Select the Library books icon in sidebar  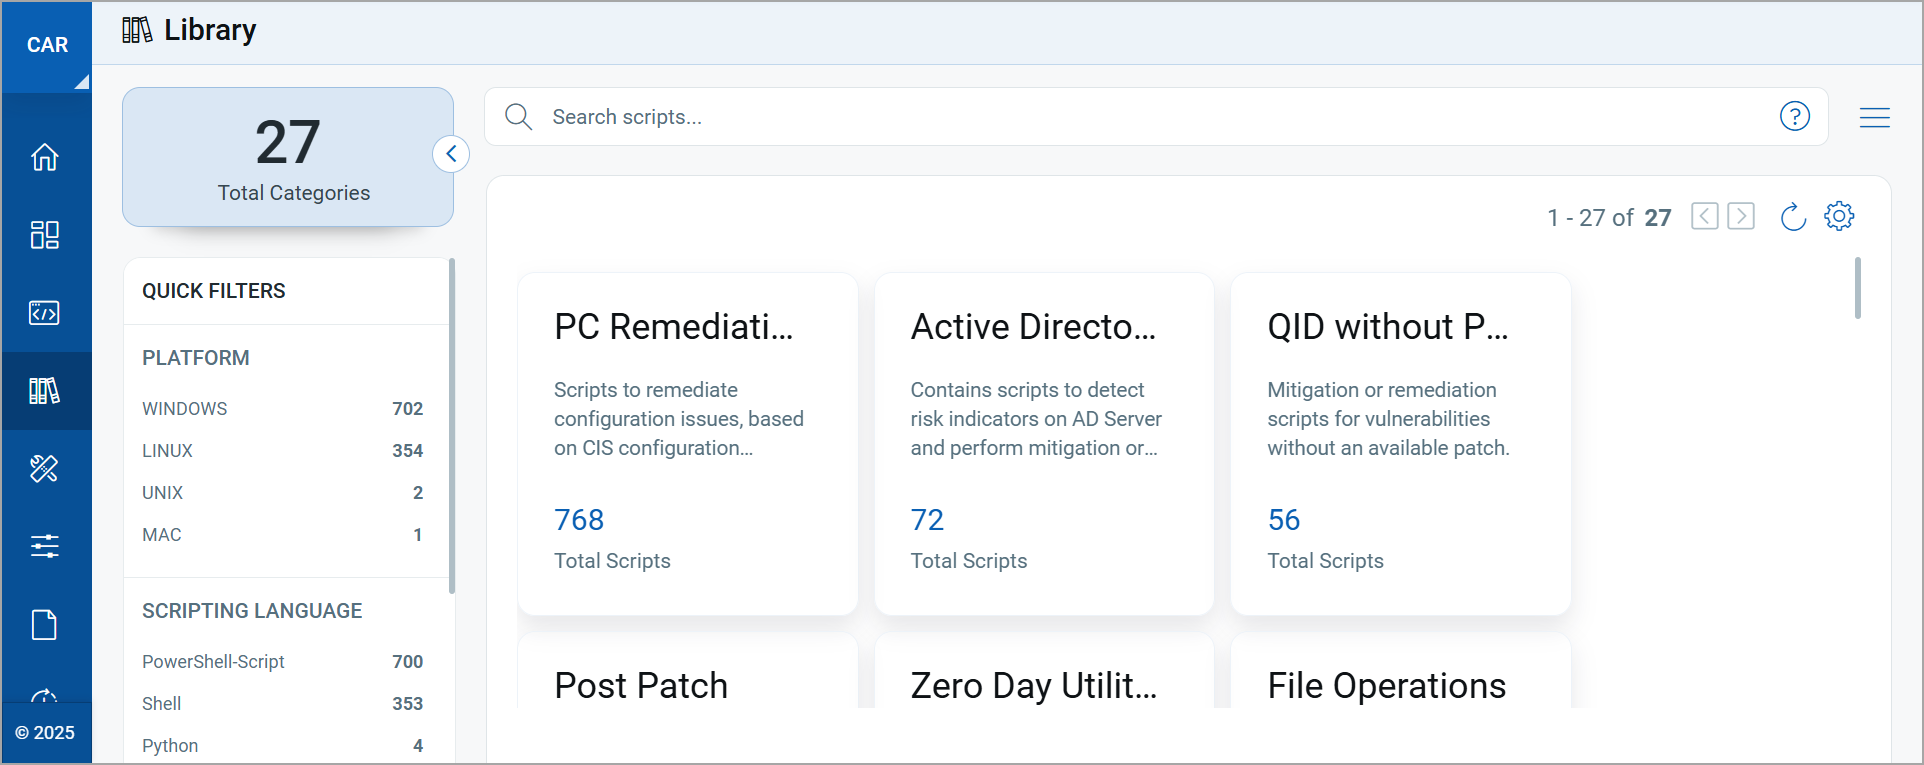click(x=45, y=391)
